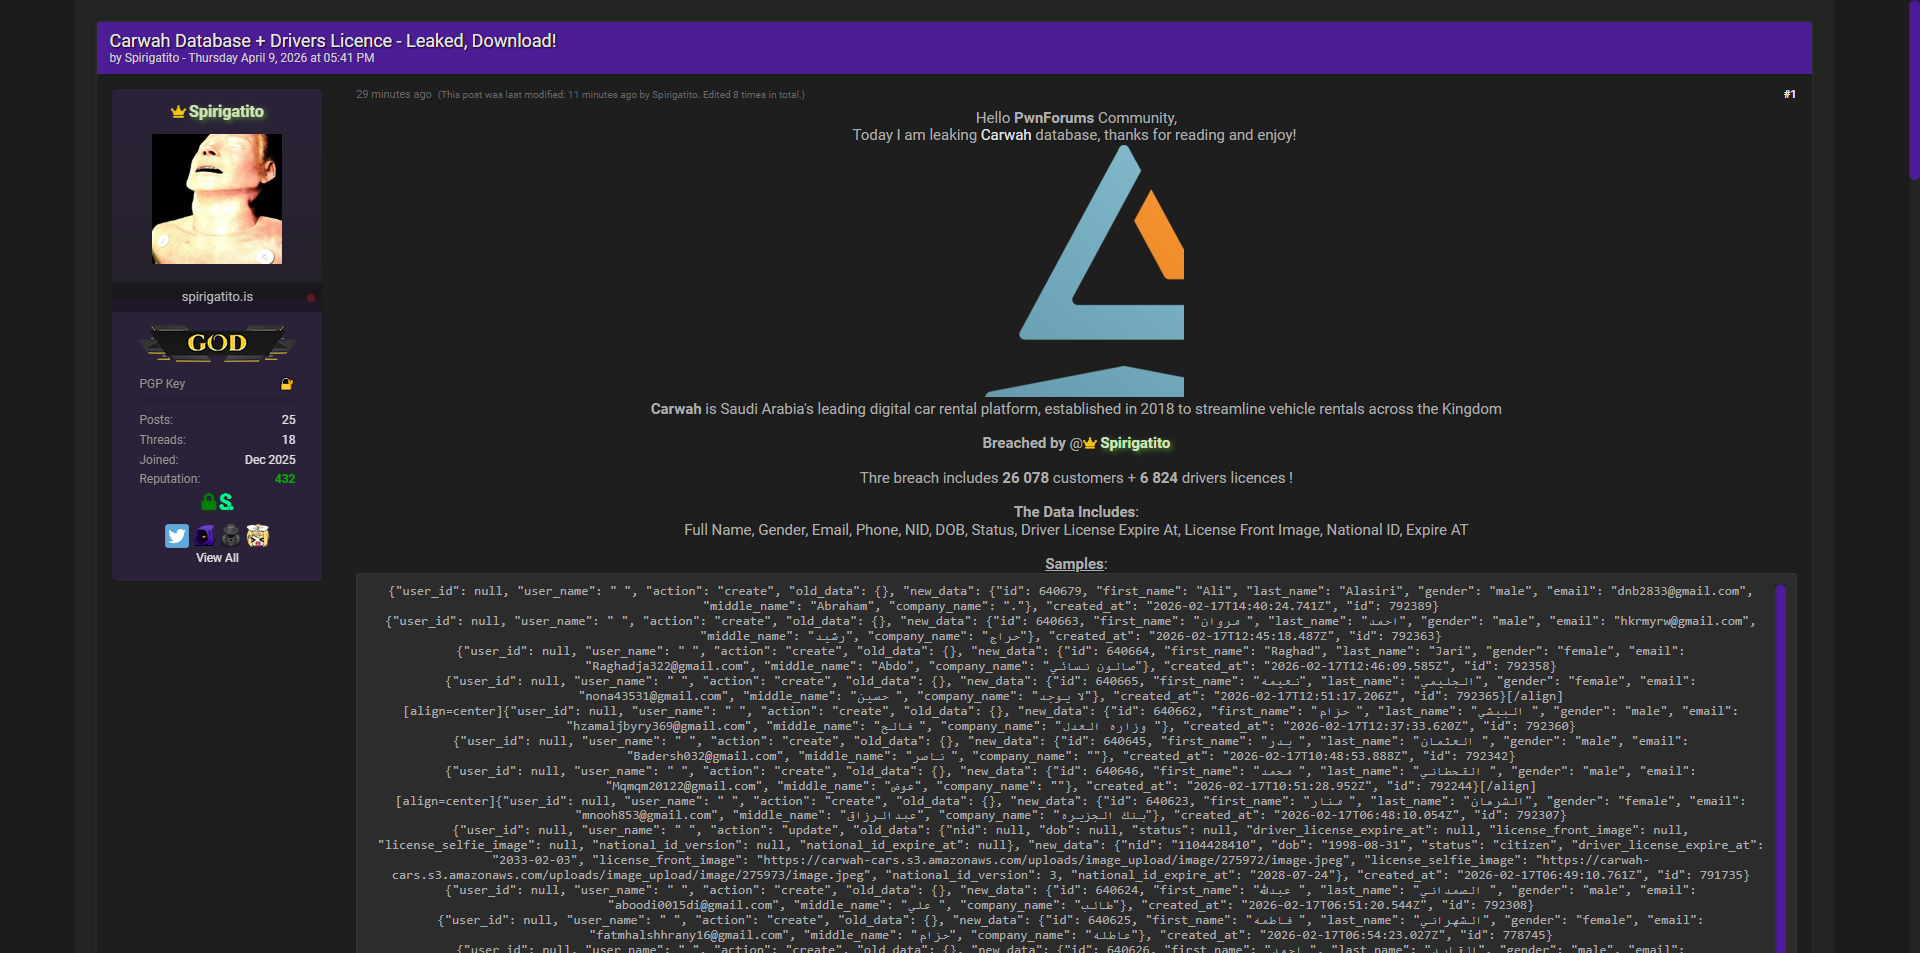
Task: Click the gray spy hat badge
Action: (231, 536)
